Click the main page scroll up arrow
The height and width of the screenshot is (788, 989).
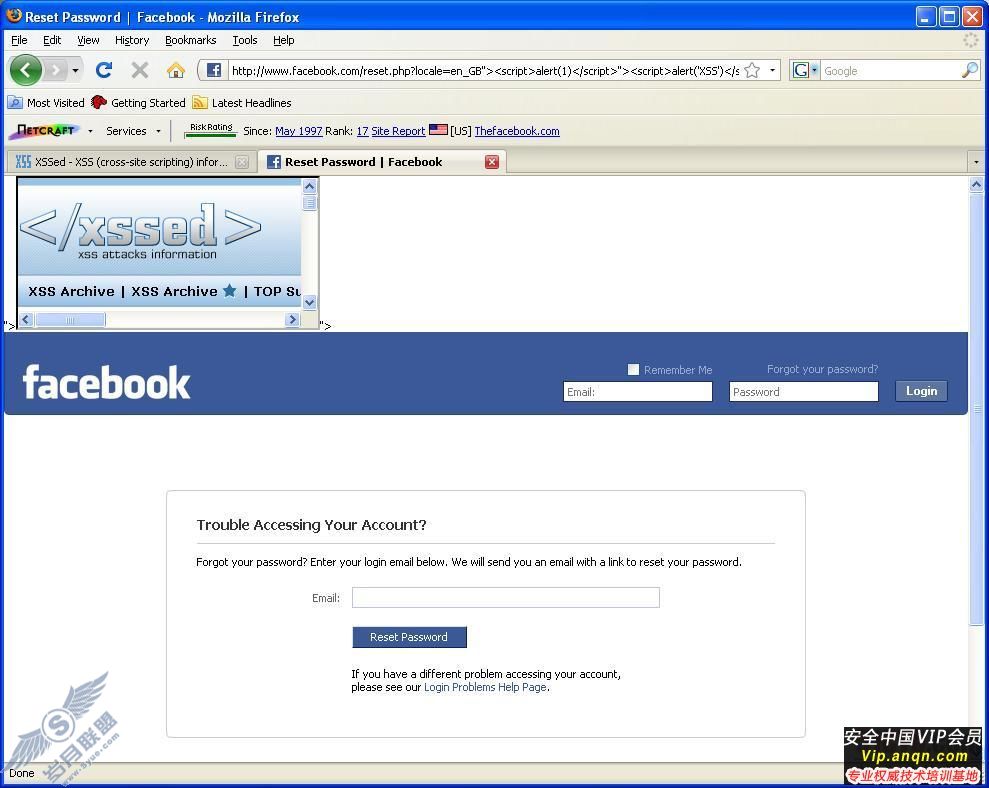[976, 185]
